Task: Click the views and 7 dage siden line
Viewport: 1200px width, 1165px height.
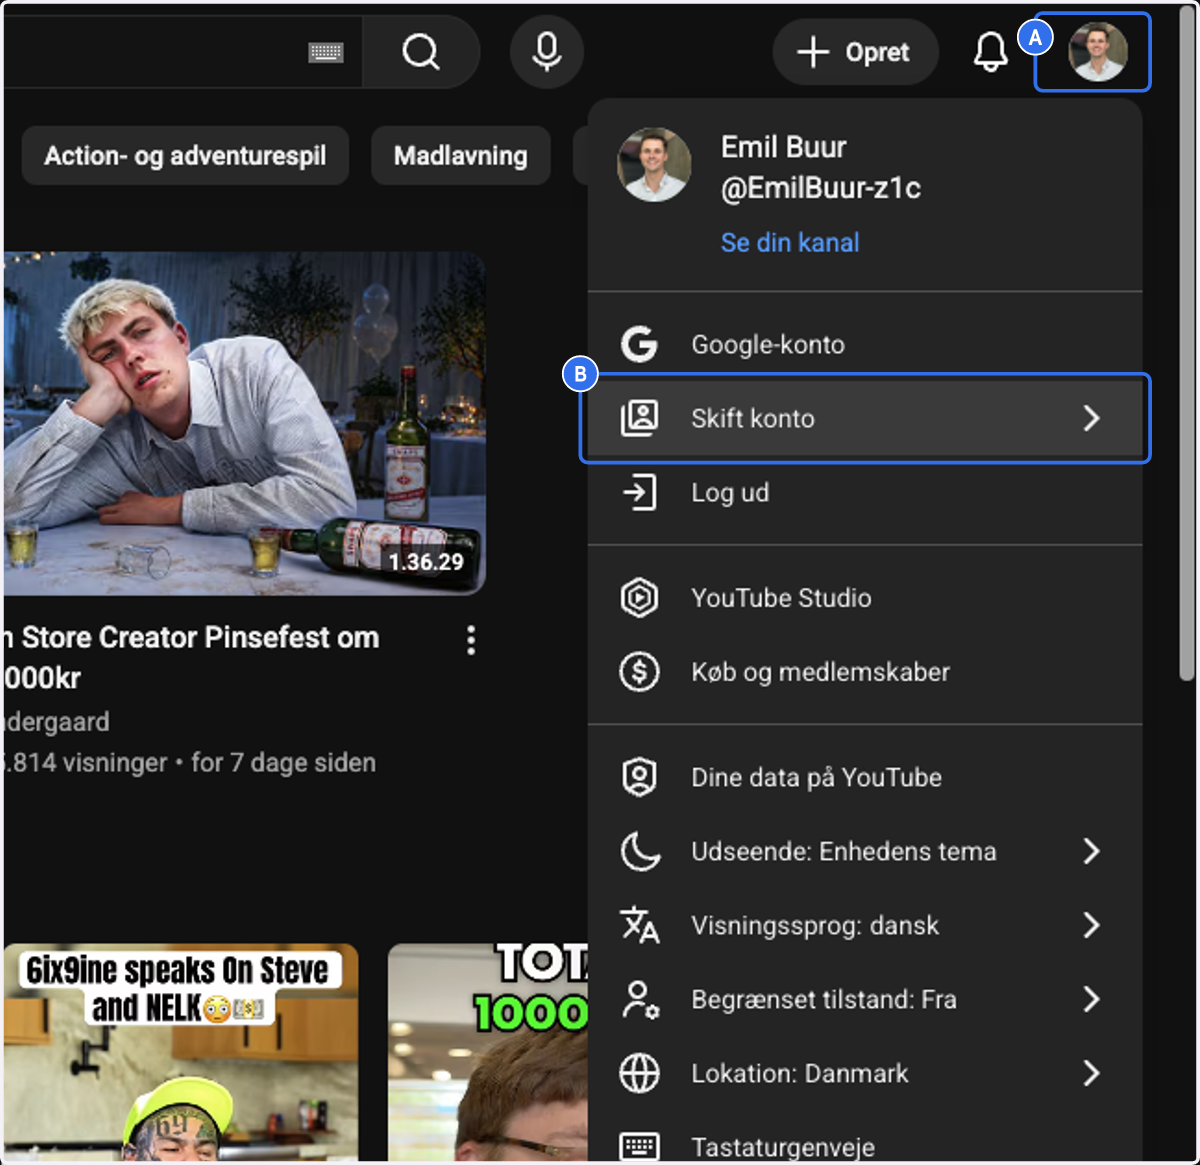Action: [190, 763]
